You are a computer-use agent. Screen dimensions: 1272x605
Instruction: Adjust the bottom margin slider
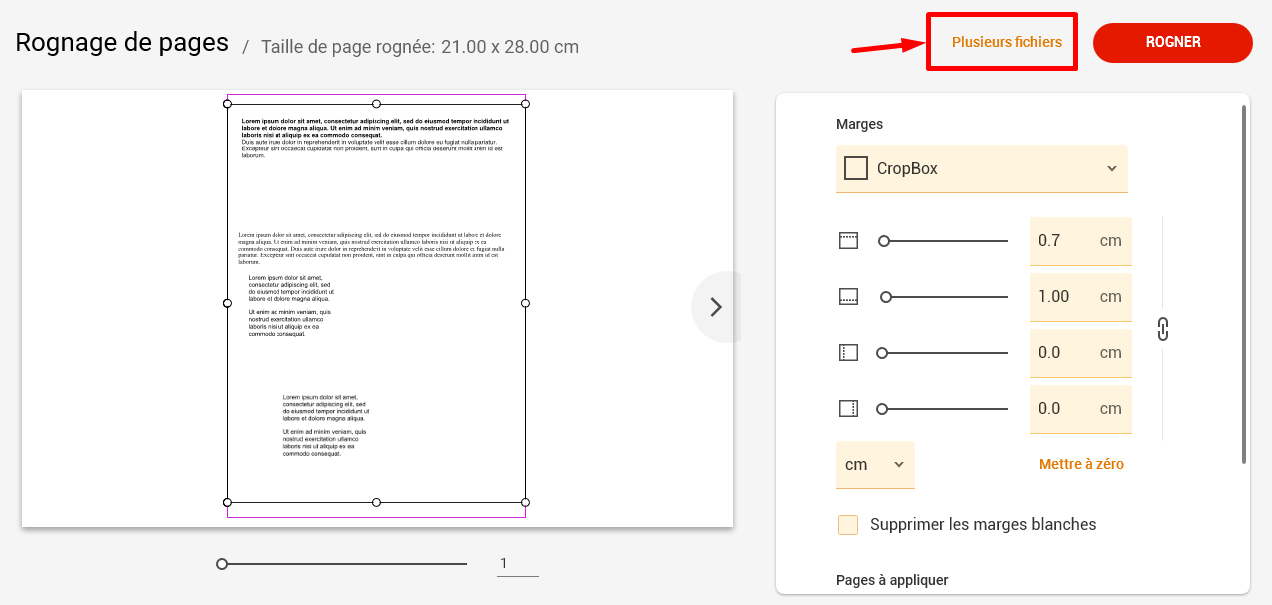click(x=943, y=297)
